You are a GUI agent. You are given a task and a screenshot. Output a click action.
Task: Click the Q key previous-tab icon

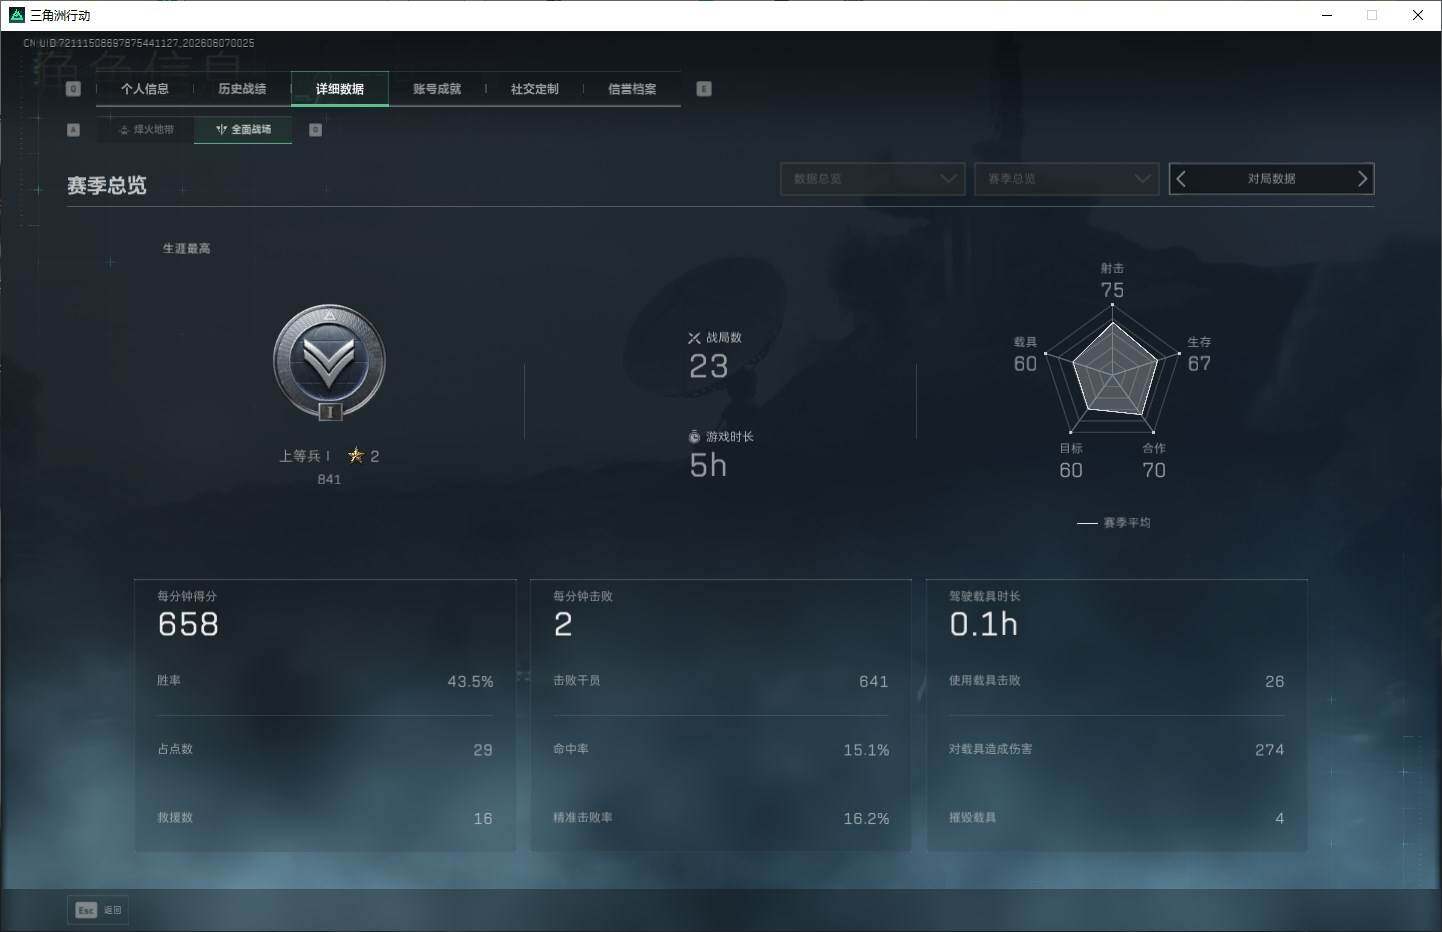pyautogui.click(x=73, y=89)
